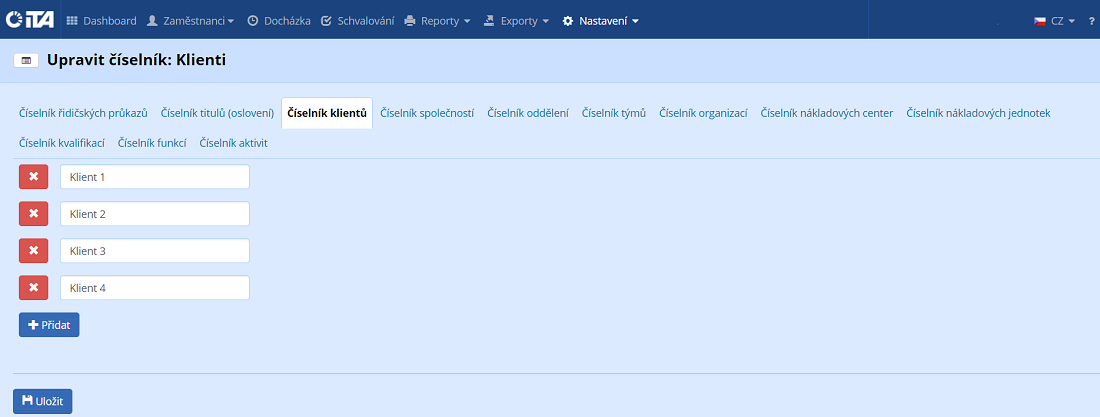Go to Docházka attendance page
This screenshot has width=1100, height=417.
point(279,21)
